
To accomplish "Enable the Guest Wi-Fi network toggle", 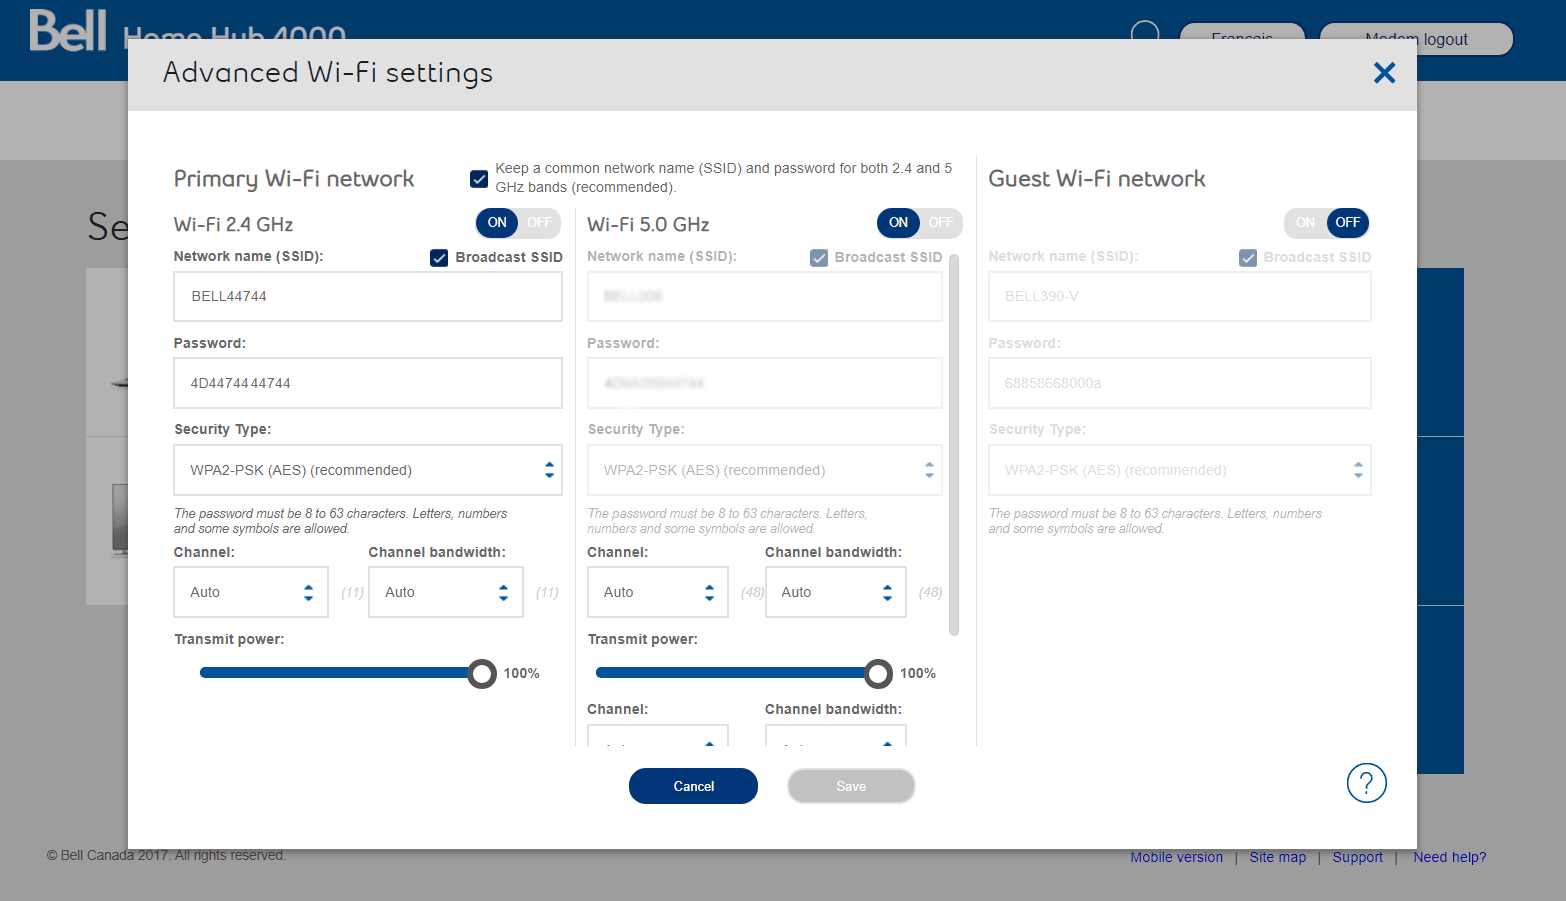I will 1304,223.
